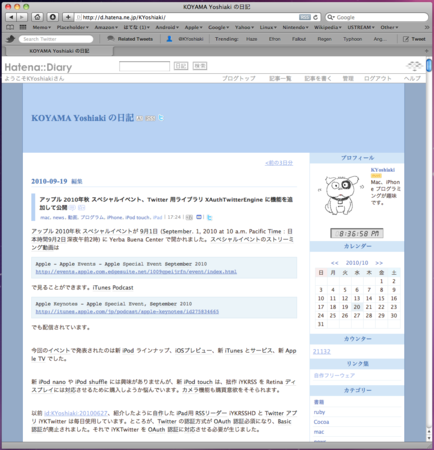Screen dimensions: 434x450
Task: Open the @KYoshiaki account icon
Action: click(x=169, y=39)
